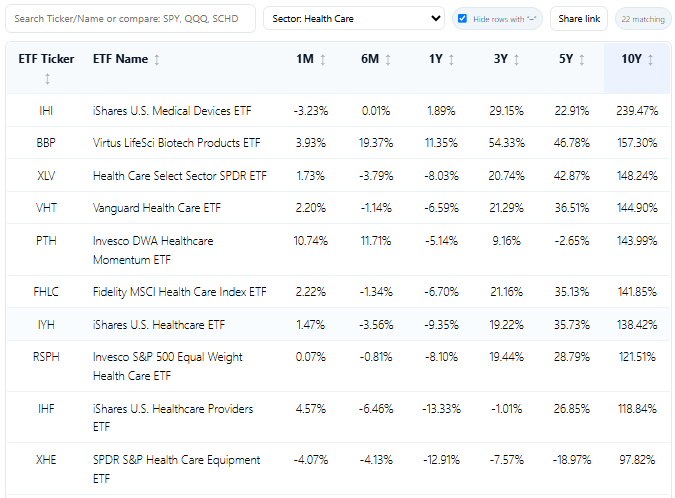675x498 pixels.
Task: Click the 10Y column header label
Action: [x=631, y=60]
